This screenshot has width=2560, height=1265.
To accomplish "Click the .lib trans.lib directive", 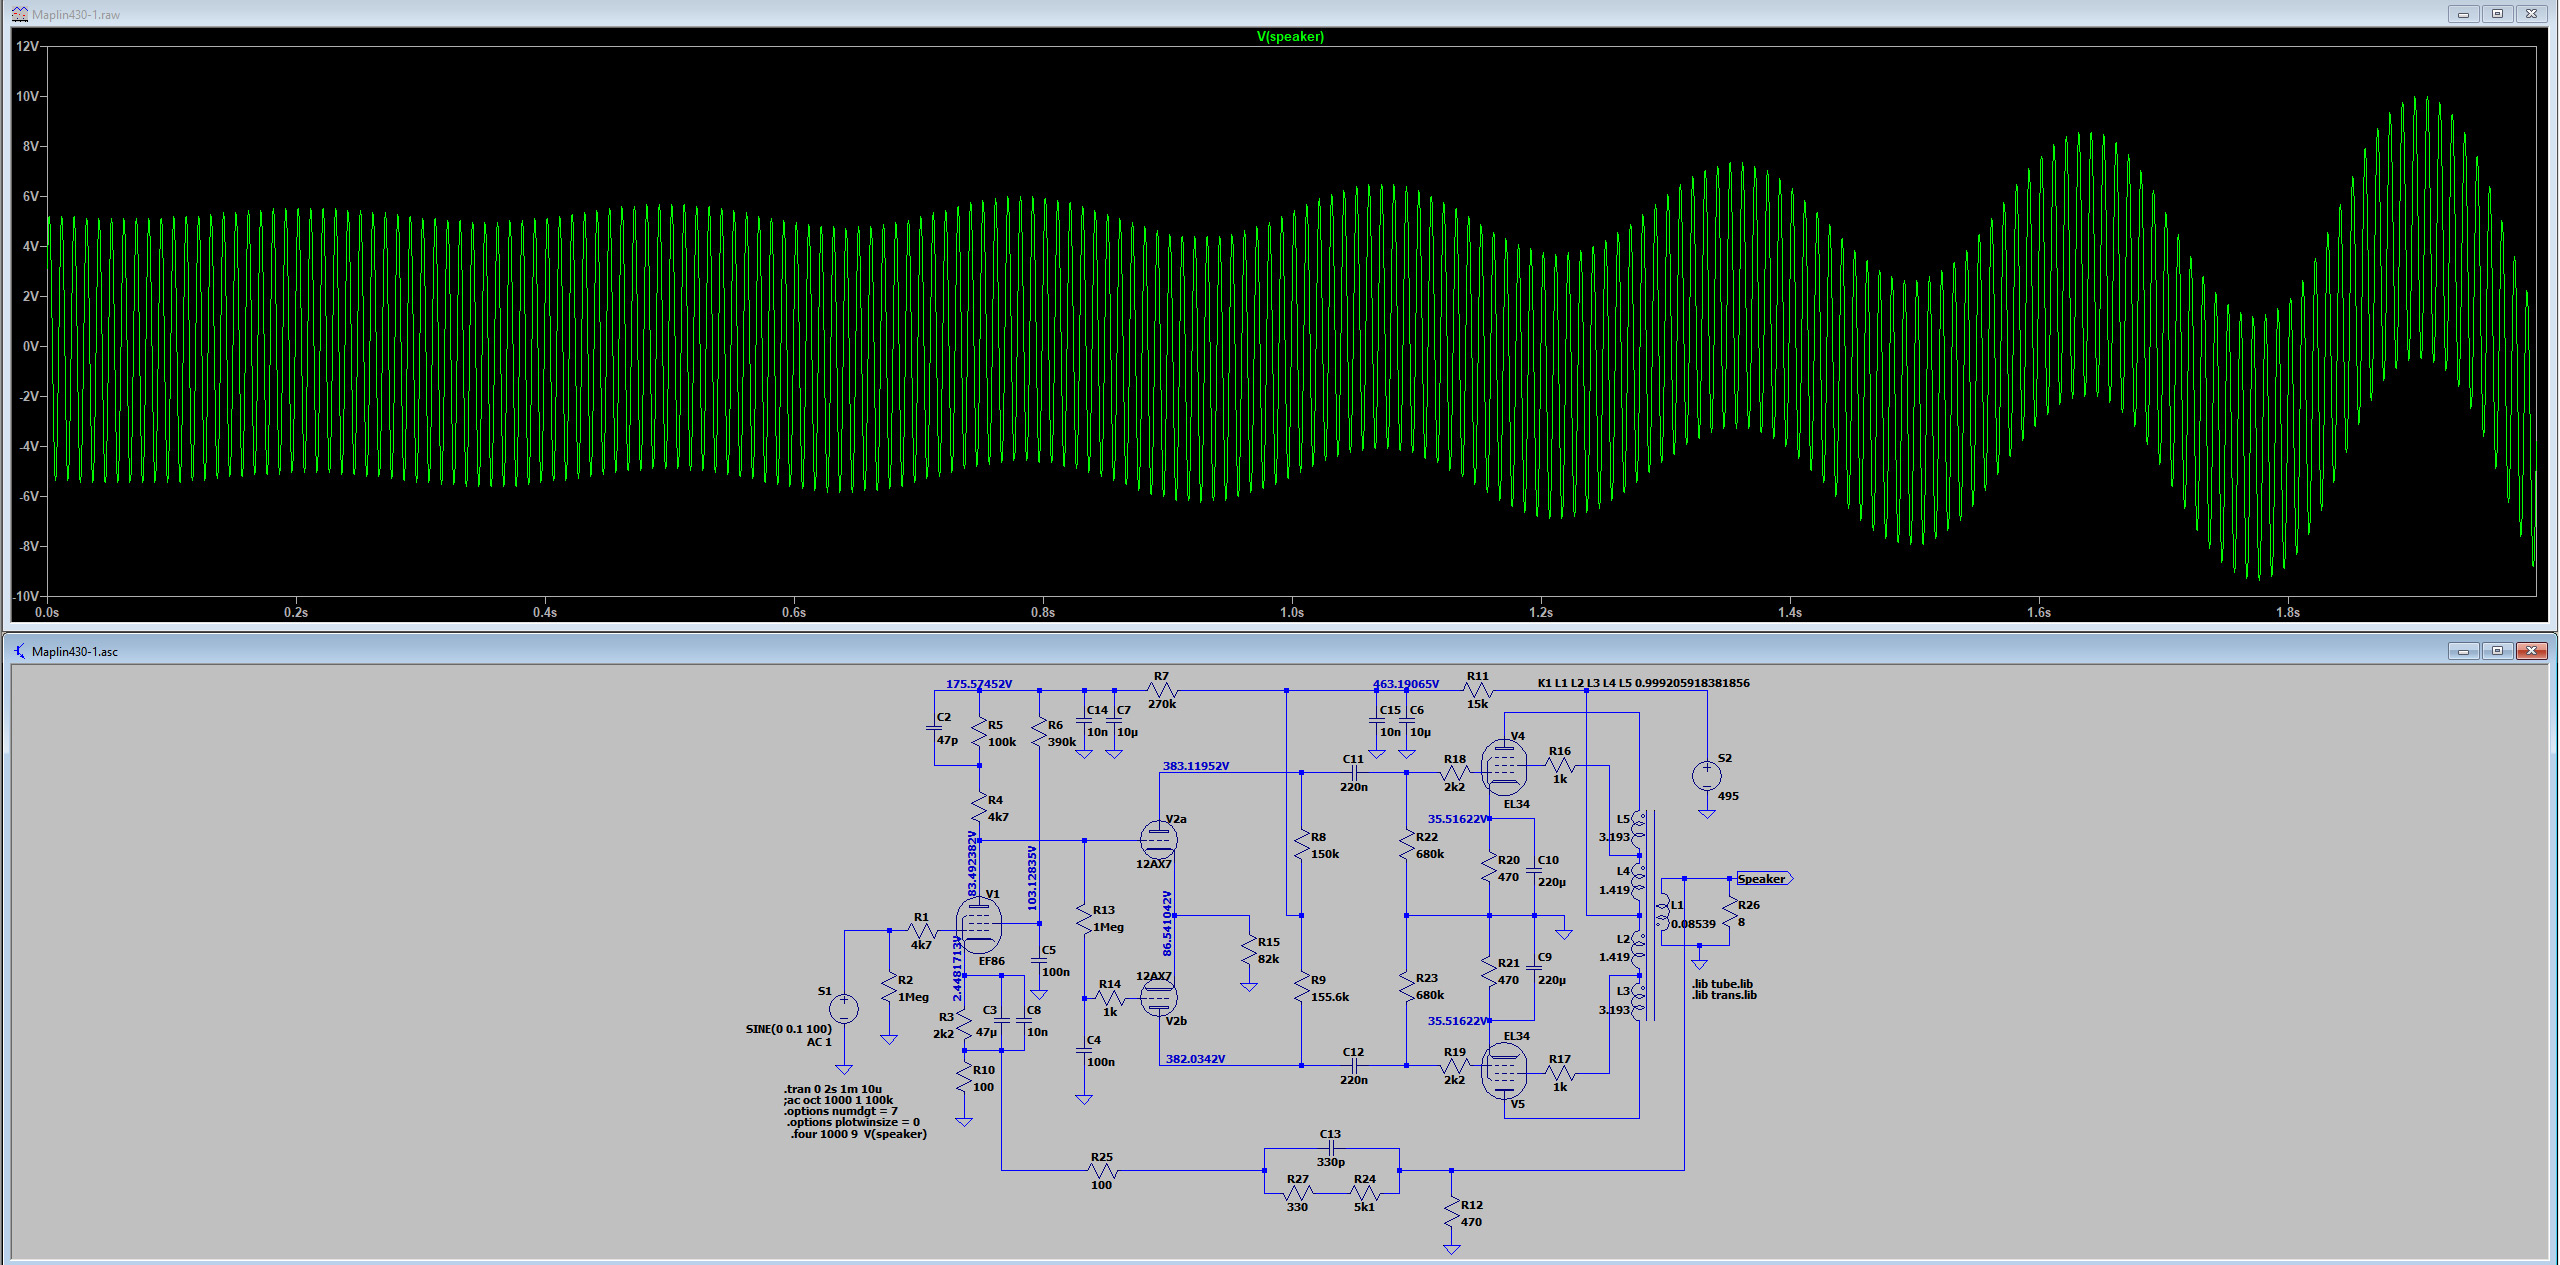I will point(1724,995).
